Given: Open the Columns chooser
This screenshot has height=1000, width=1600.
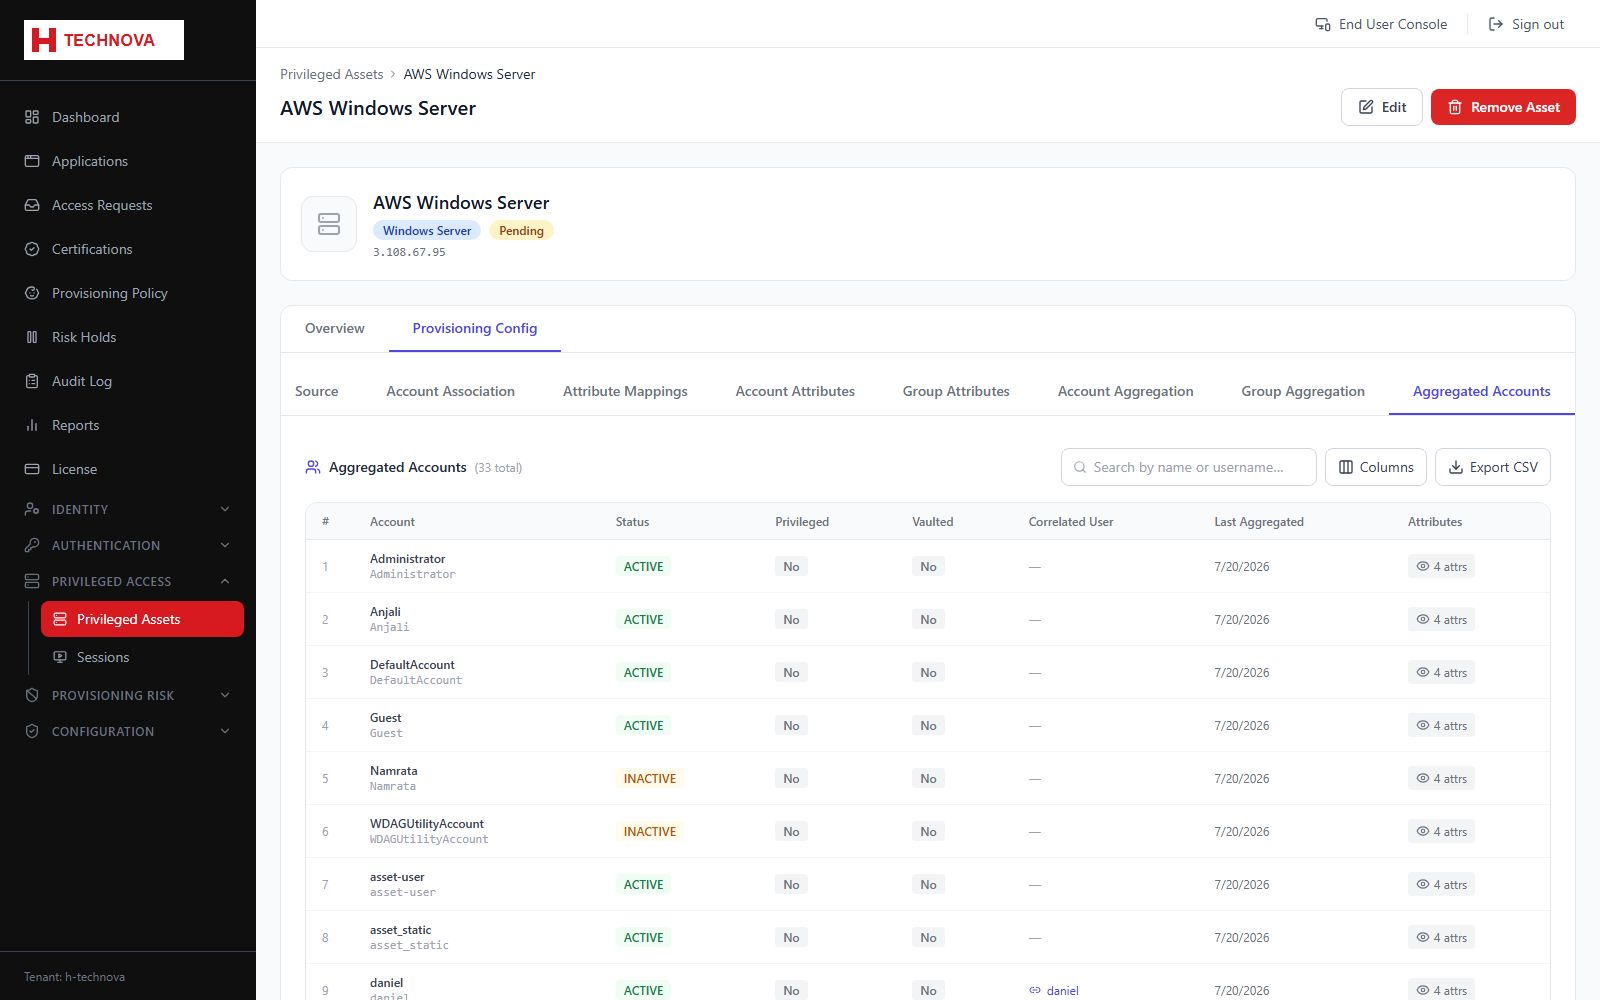Looking at the screenshot, I should point(1376,467).
